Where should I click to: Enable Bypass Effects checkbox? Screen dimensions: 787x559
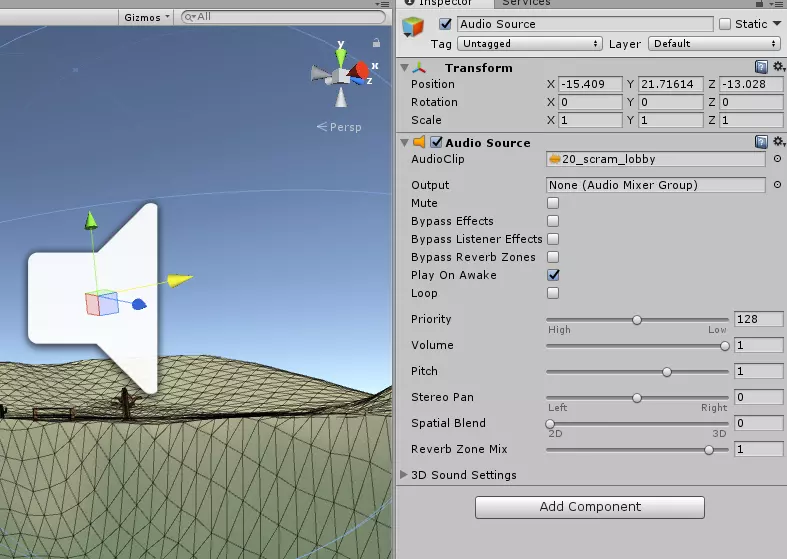pyautogui.click(x=553, y=221)
